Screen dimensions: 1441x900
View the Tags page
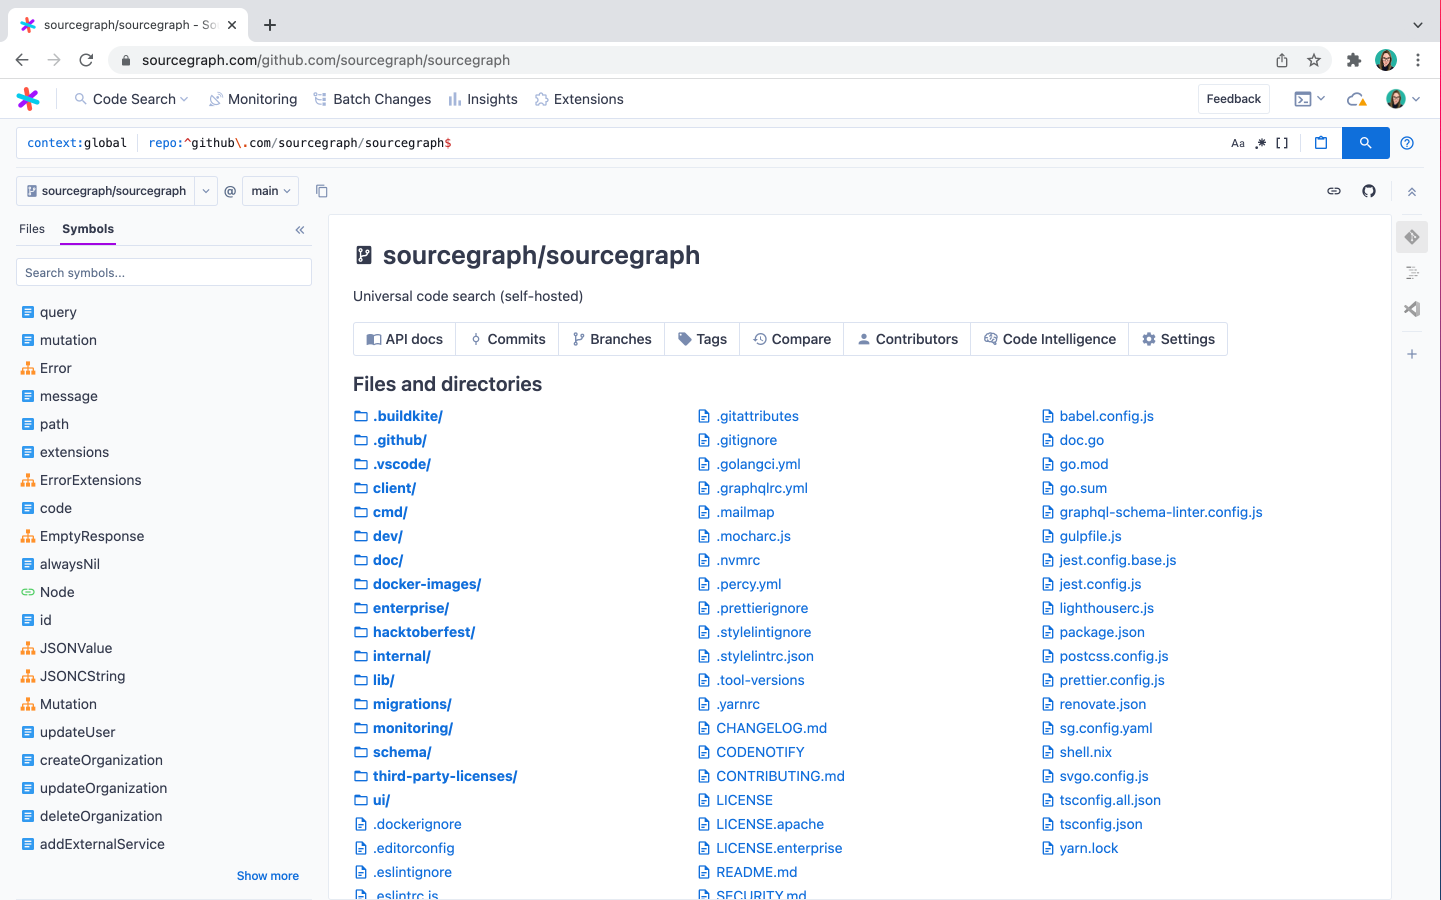pos(702,339)
